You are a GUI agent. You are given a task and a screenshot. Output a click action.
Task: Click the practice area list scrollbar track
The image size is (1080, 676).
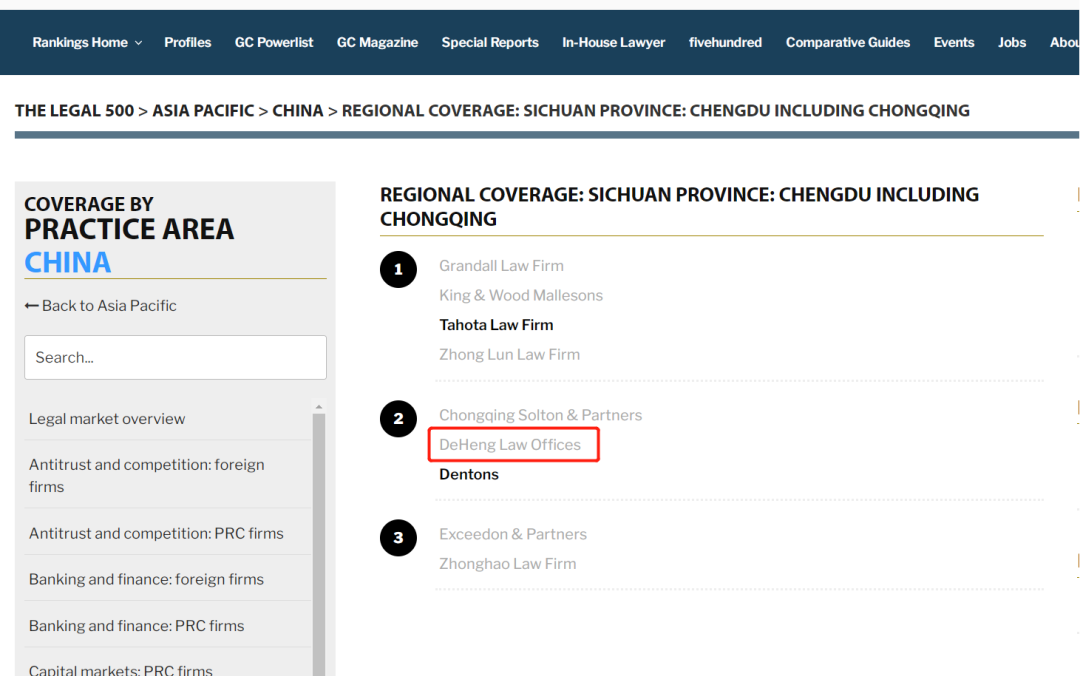coord(318,544)
